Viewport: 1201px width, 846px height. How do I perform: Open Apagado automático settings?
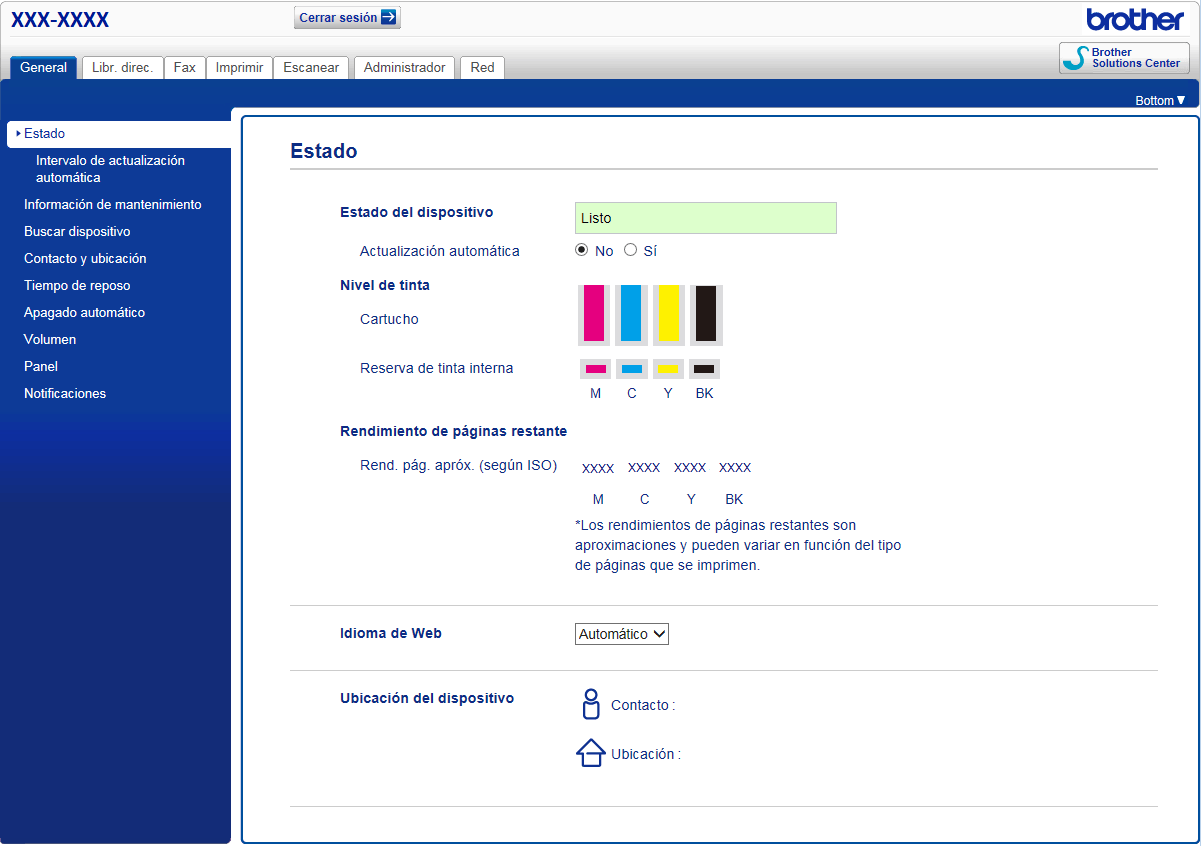(x=85, y=312)
